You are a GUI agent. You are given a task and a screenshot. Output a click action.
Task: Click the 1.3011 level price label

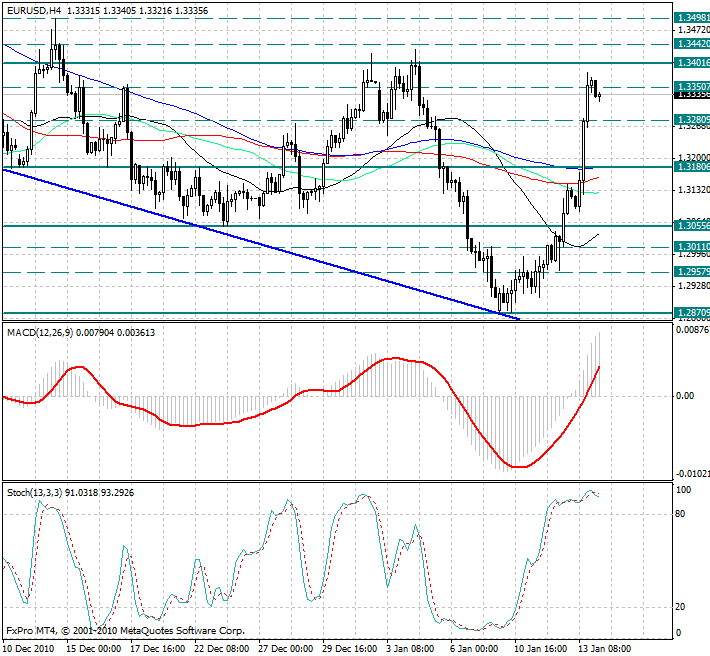pos(692,247)
